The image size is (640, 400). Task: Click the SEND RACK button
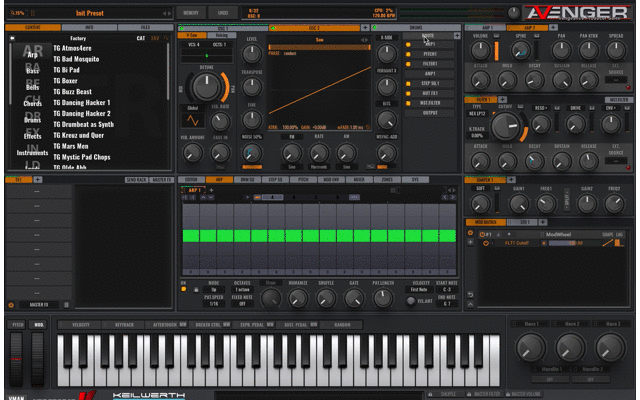pyautogui.click(x=136, y=180)
